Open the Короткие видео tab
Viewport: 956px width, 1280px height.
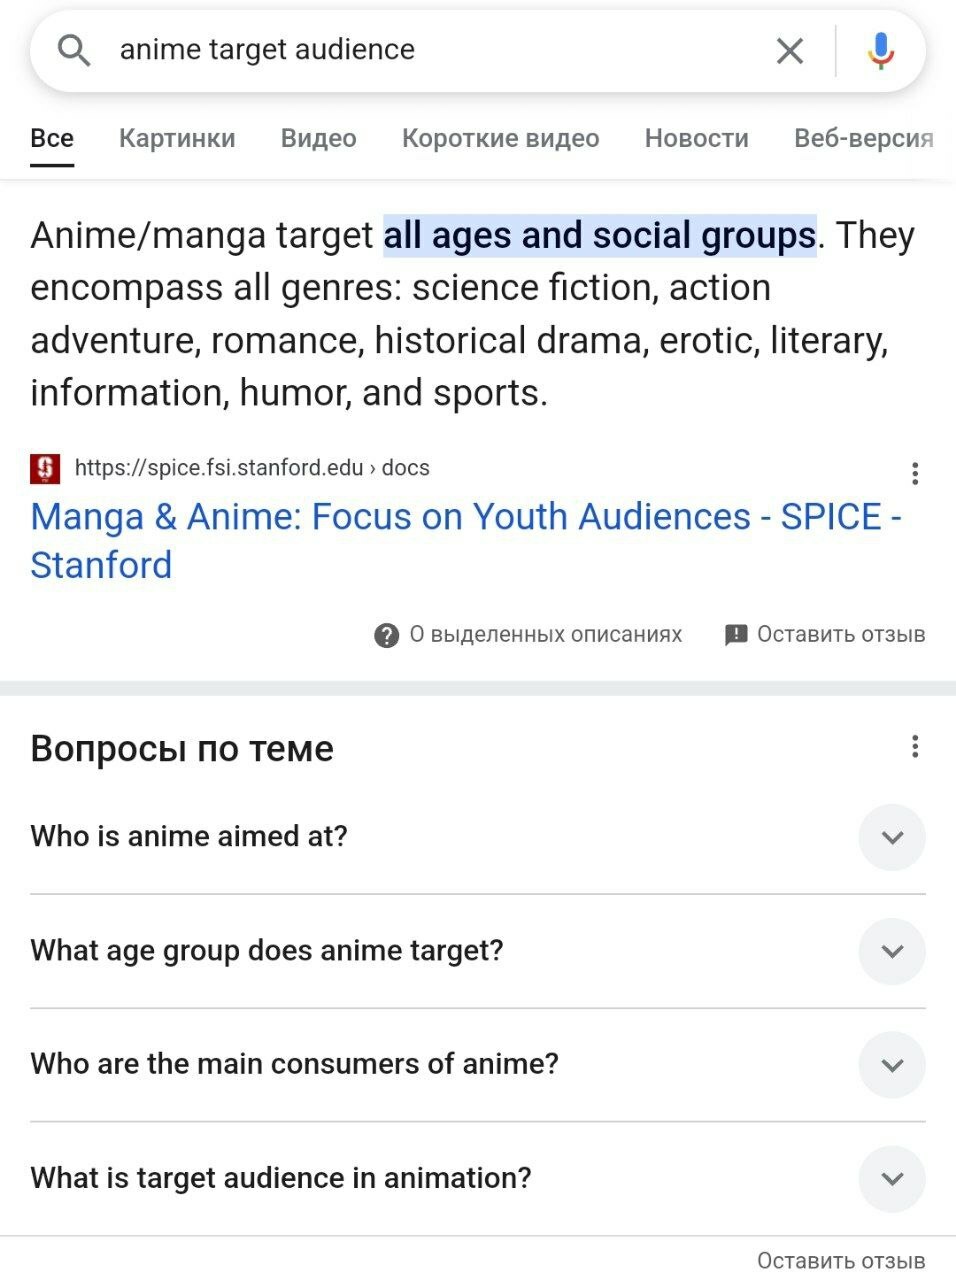pos(500,138)
